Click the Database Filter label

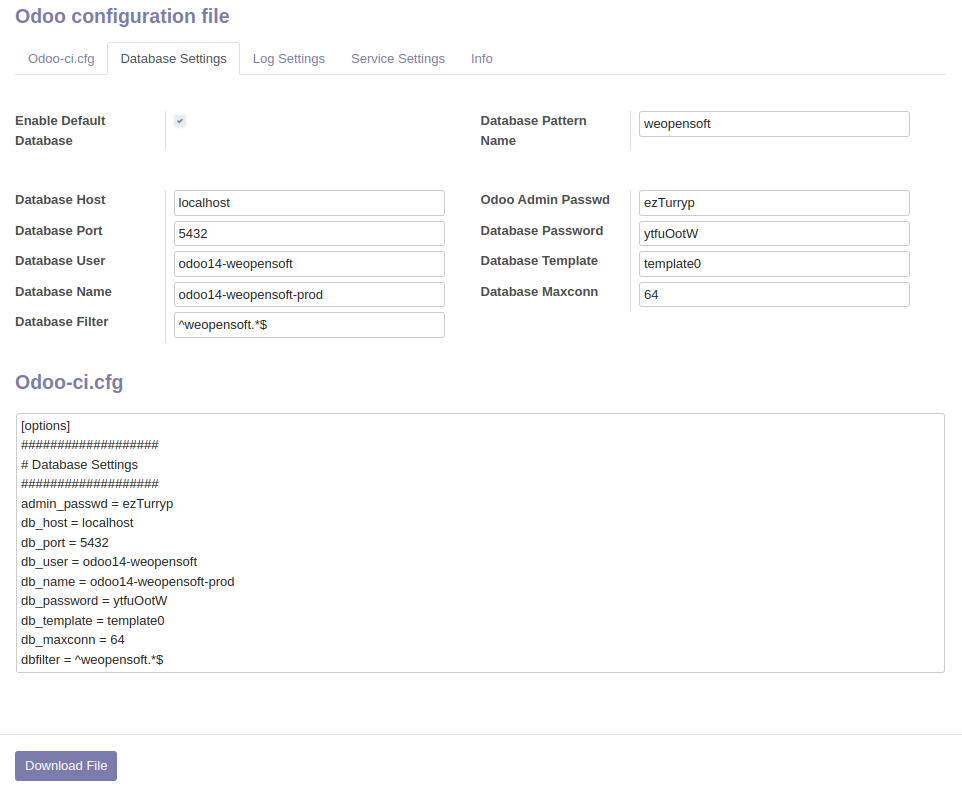click(61, 322)
